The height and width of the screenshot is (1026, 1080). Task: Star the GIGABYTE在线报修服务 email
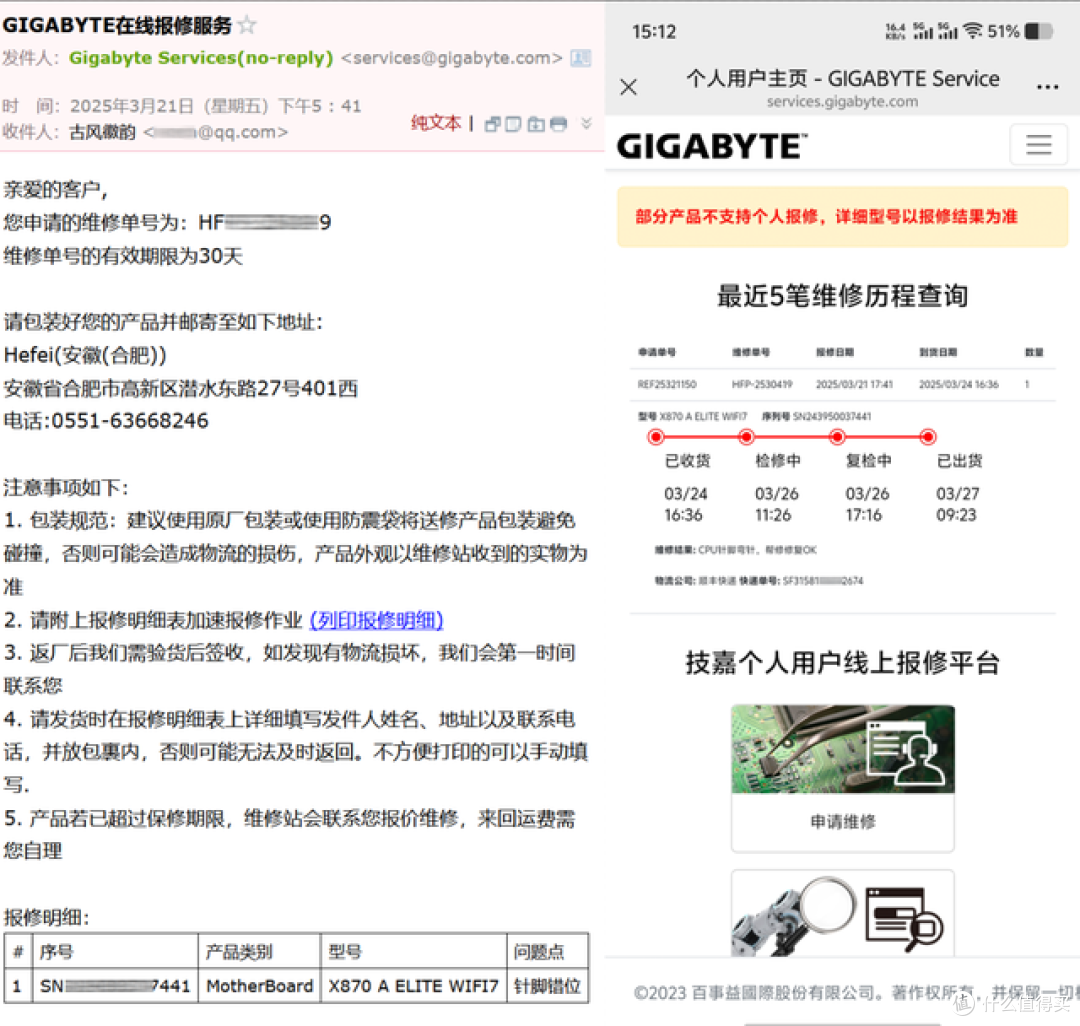tap(247, 25)
